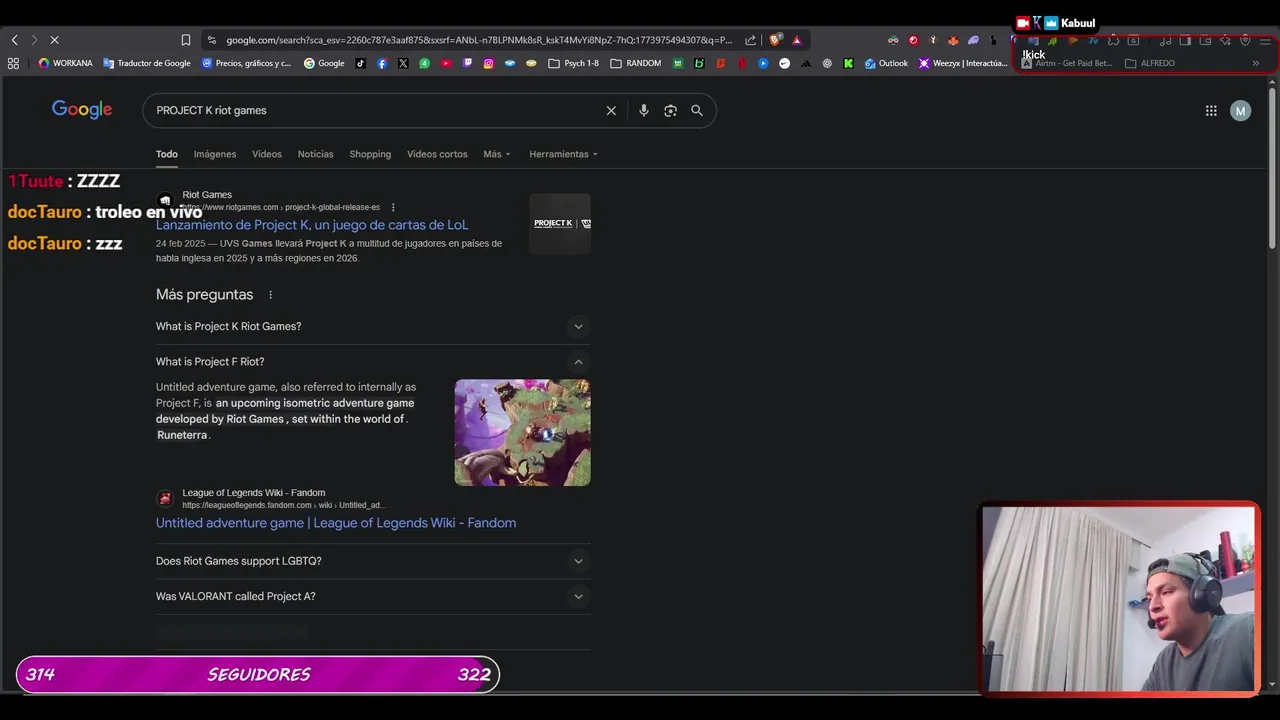Switch to the Imágenes tab

pyautogui.click(x=215, y=154)
